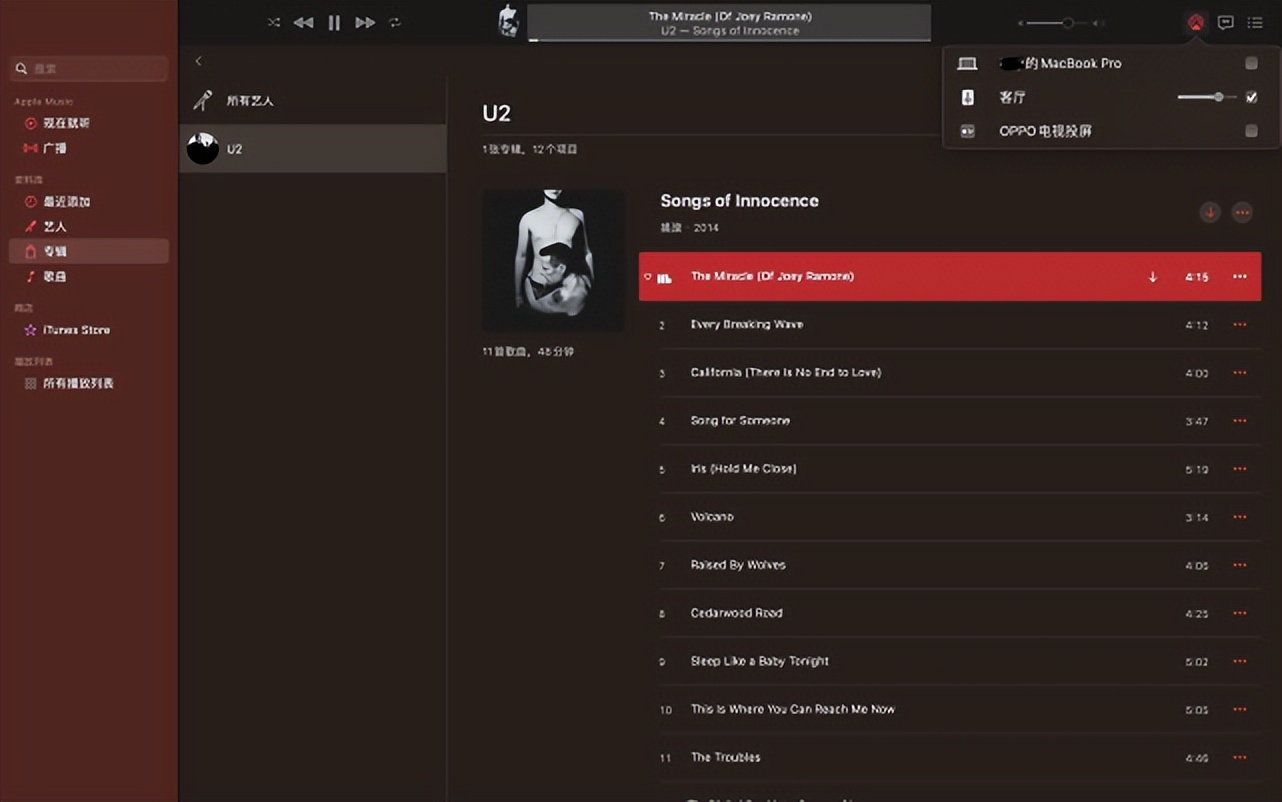
Task: Enable the MacBook Pro output checkbox
Action: pyautogui.click(x=1251, y=63)
